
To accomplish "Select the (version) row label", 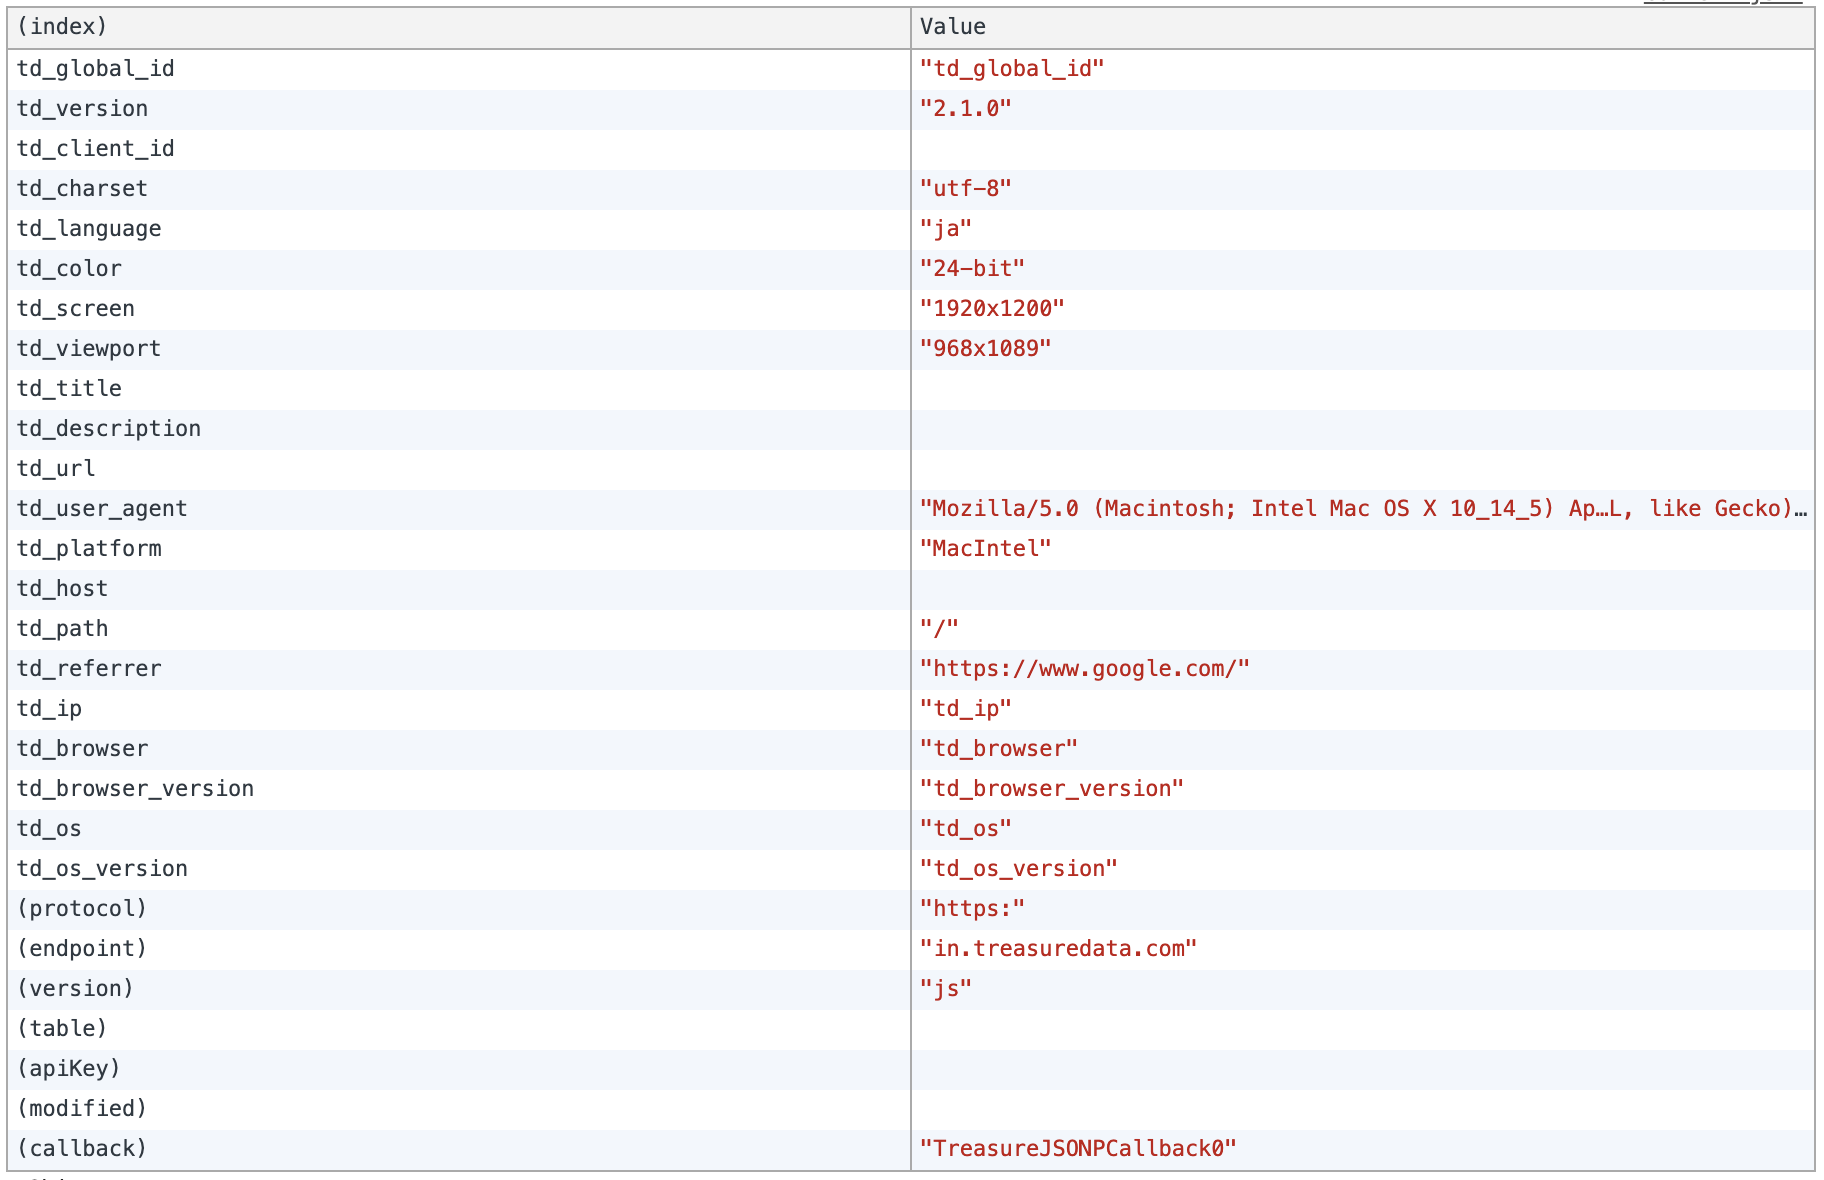I will (x=76, y=989).
